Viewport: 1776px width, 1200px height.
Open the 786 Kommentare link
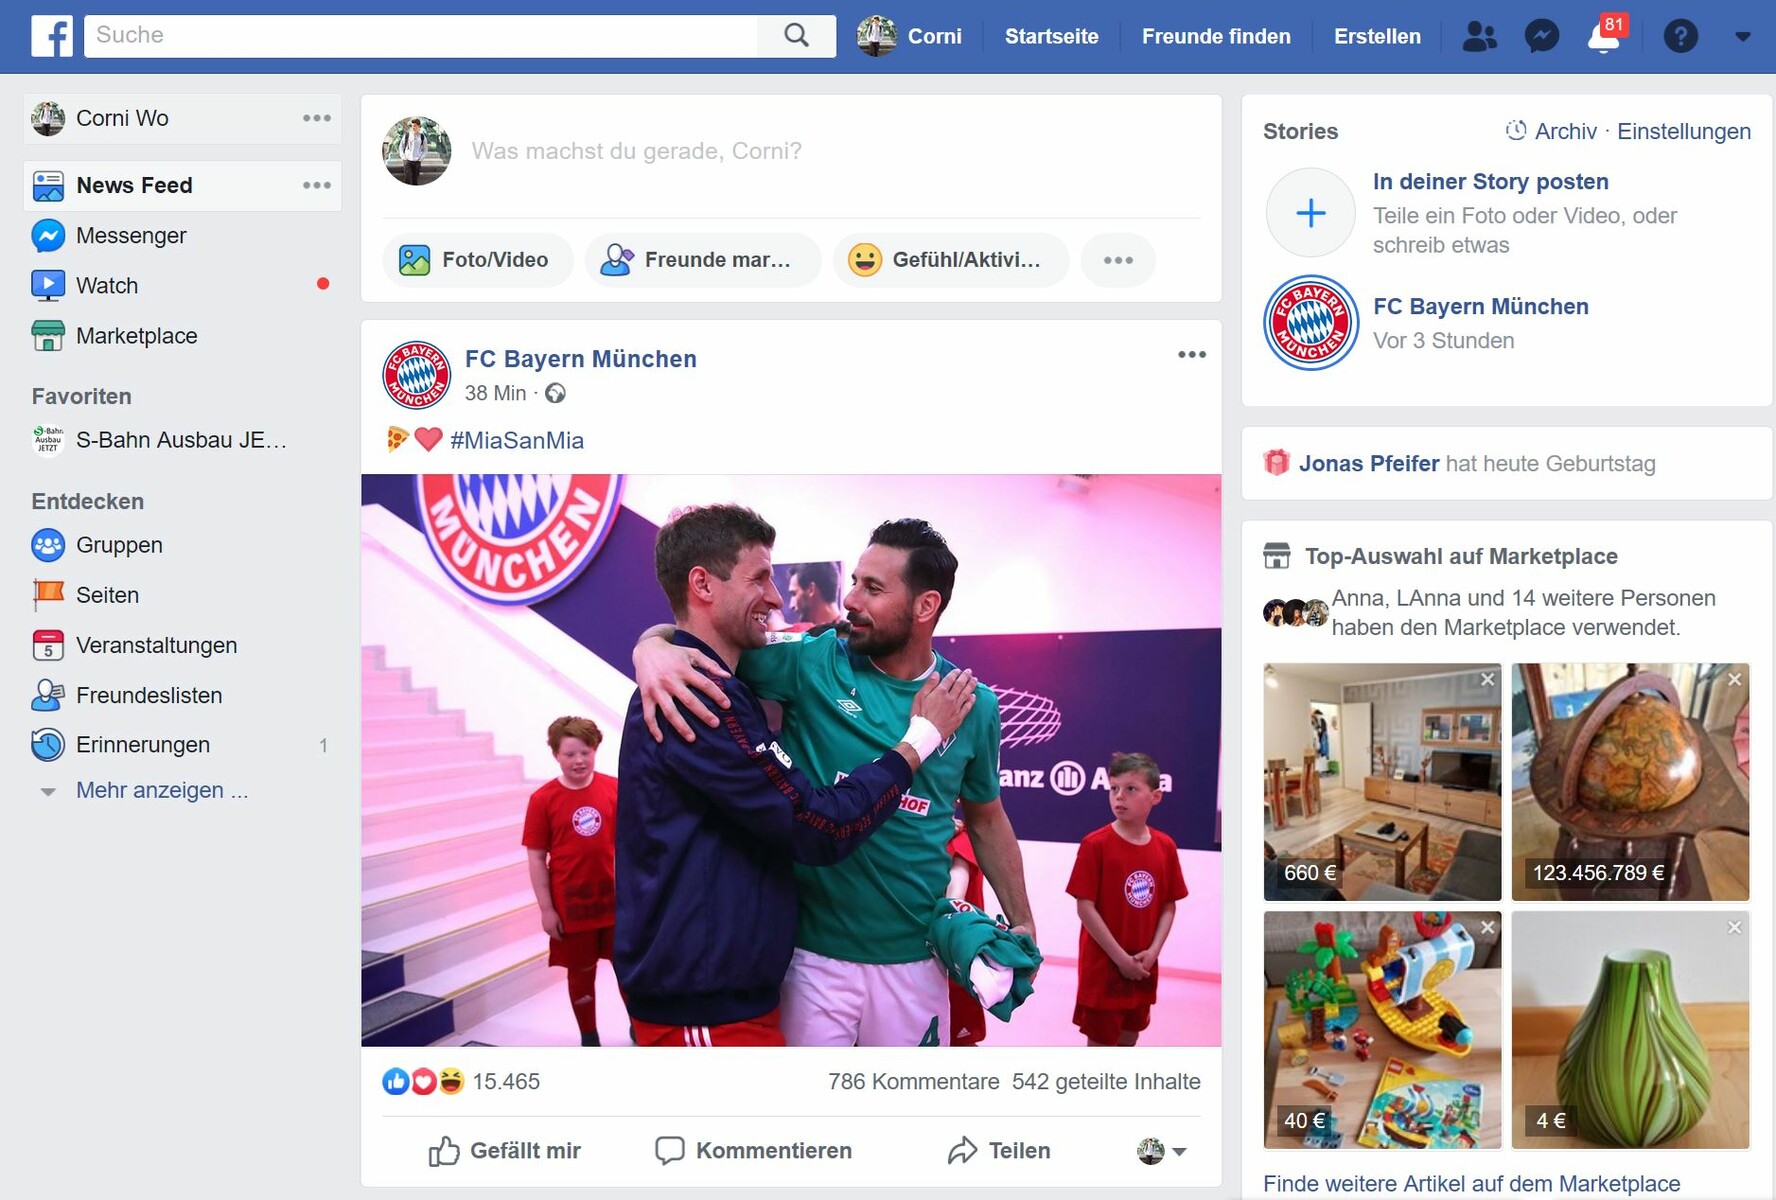click(x=913, y=1081)
